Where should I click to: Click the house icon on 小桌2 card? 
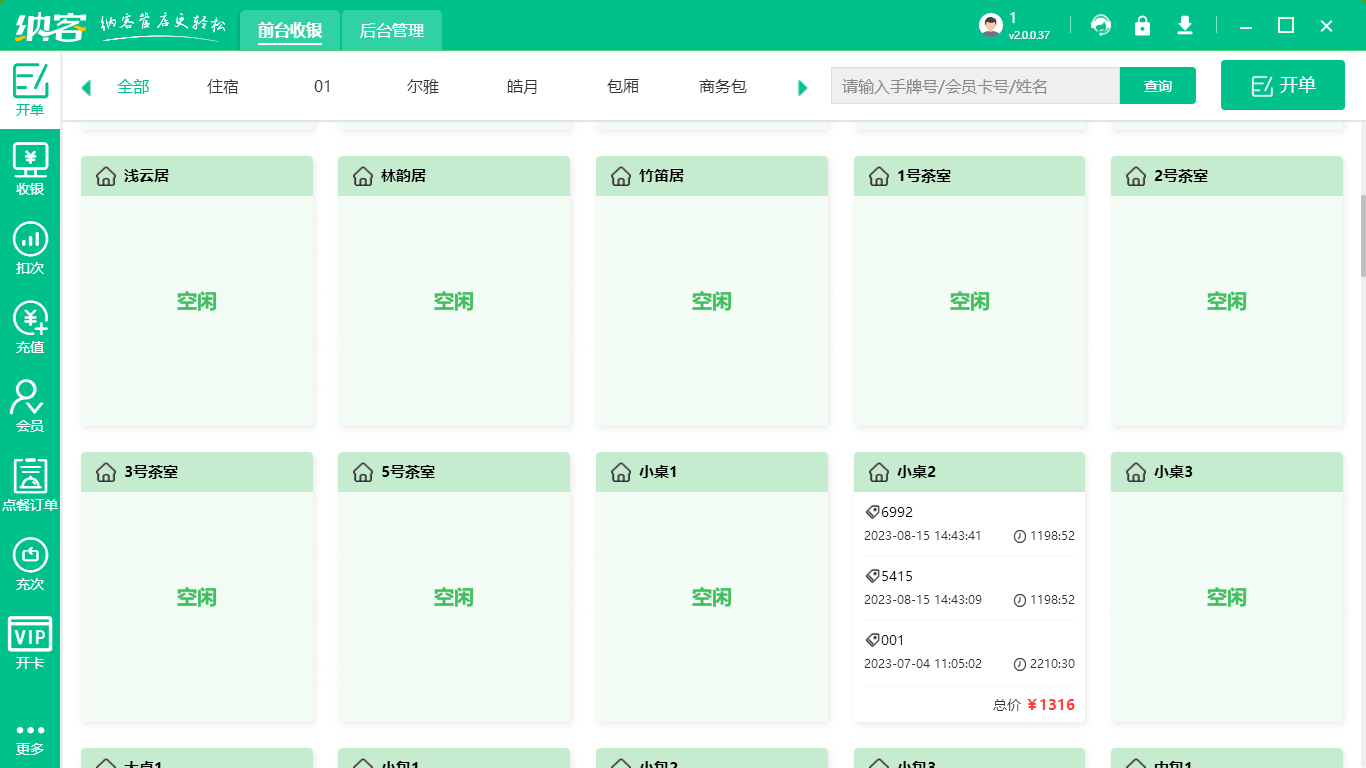point(879,472)
